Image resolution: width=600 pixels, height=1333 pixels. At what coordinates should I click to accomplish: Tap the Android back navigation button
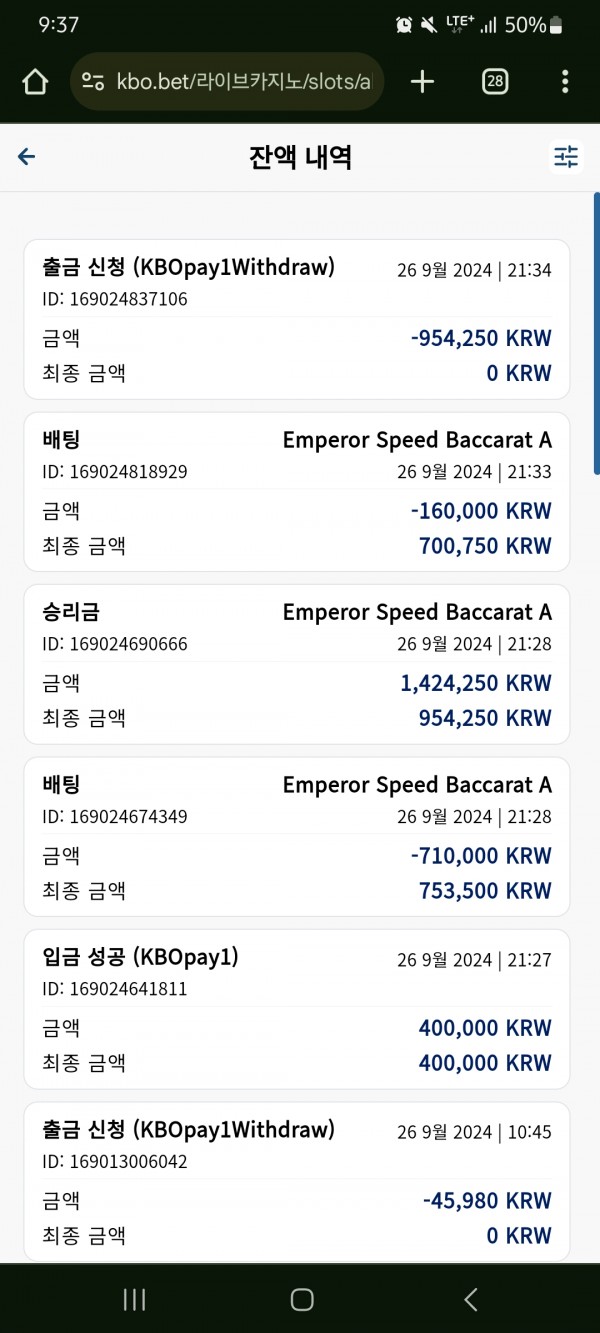pyautogui.click(x=470, y=1299)
